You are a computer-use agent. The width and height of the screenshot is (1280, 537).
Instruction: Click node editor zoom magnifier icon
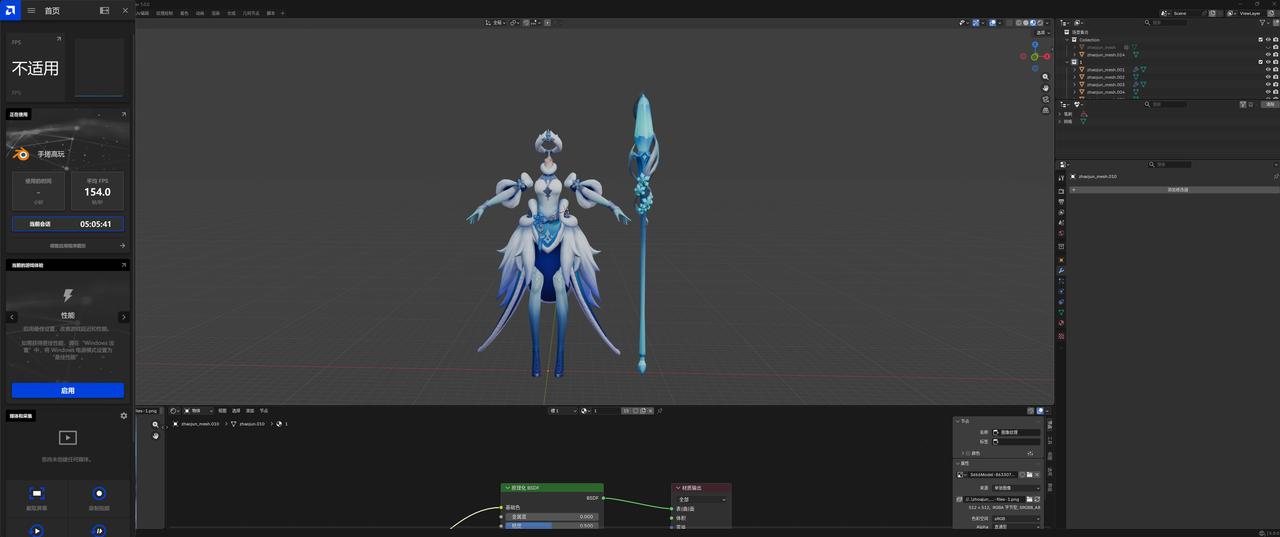pyautogui.click(x=156, y=424)
